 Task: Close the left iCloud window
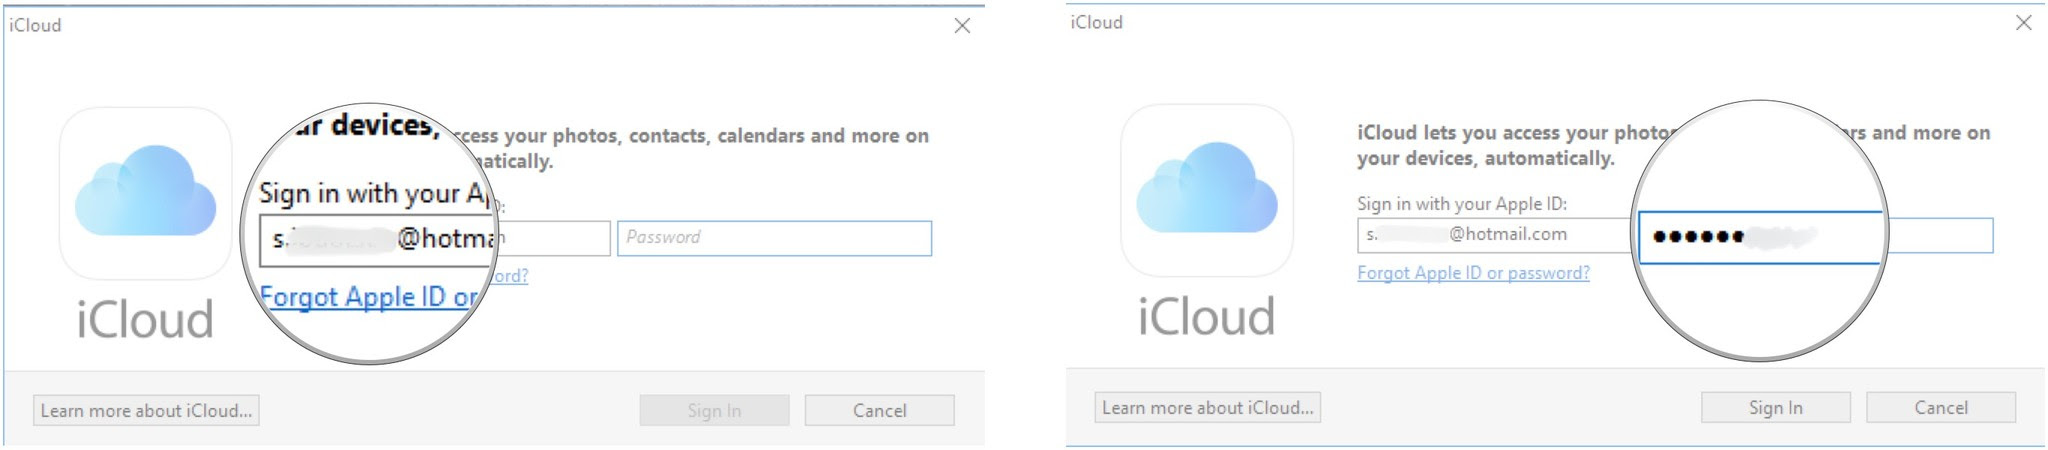tap(962, 26)
